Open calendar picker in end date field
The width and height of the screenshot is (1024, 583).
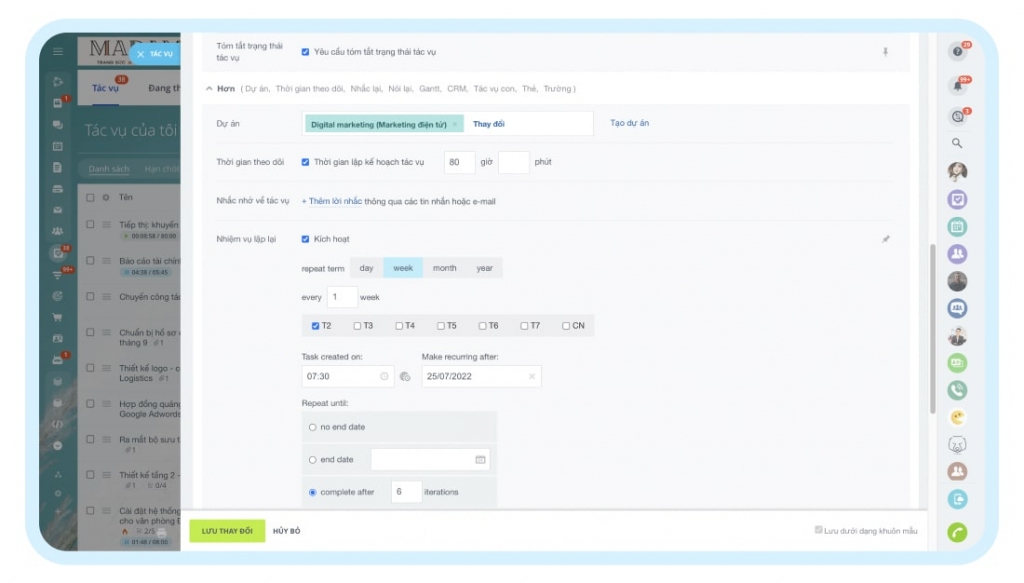480,460
